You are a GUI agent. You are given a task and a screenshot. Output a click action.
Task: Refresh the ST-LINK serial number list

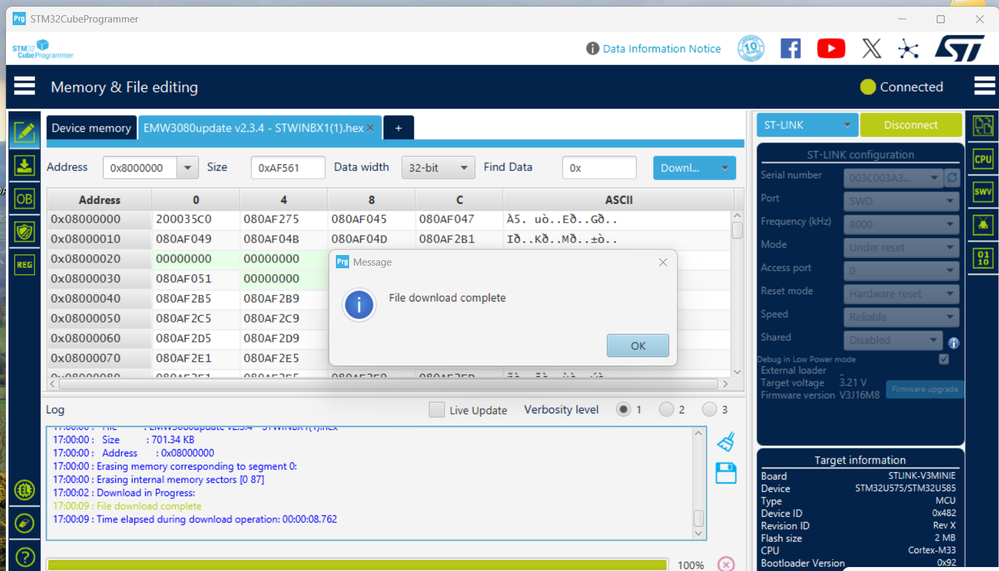[x=952, y=178]
